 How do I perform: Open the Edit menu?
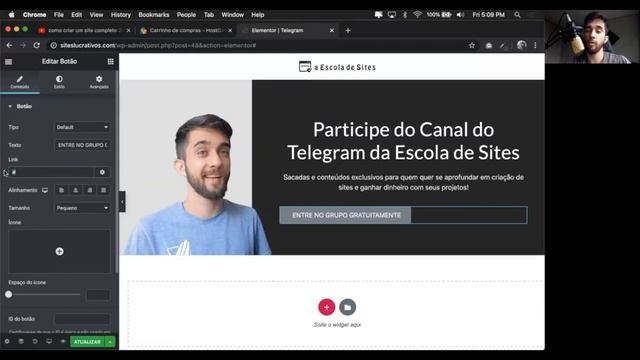pos(77,15)
